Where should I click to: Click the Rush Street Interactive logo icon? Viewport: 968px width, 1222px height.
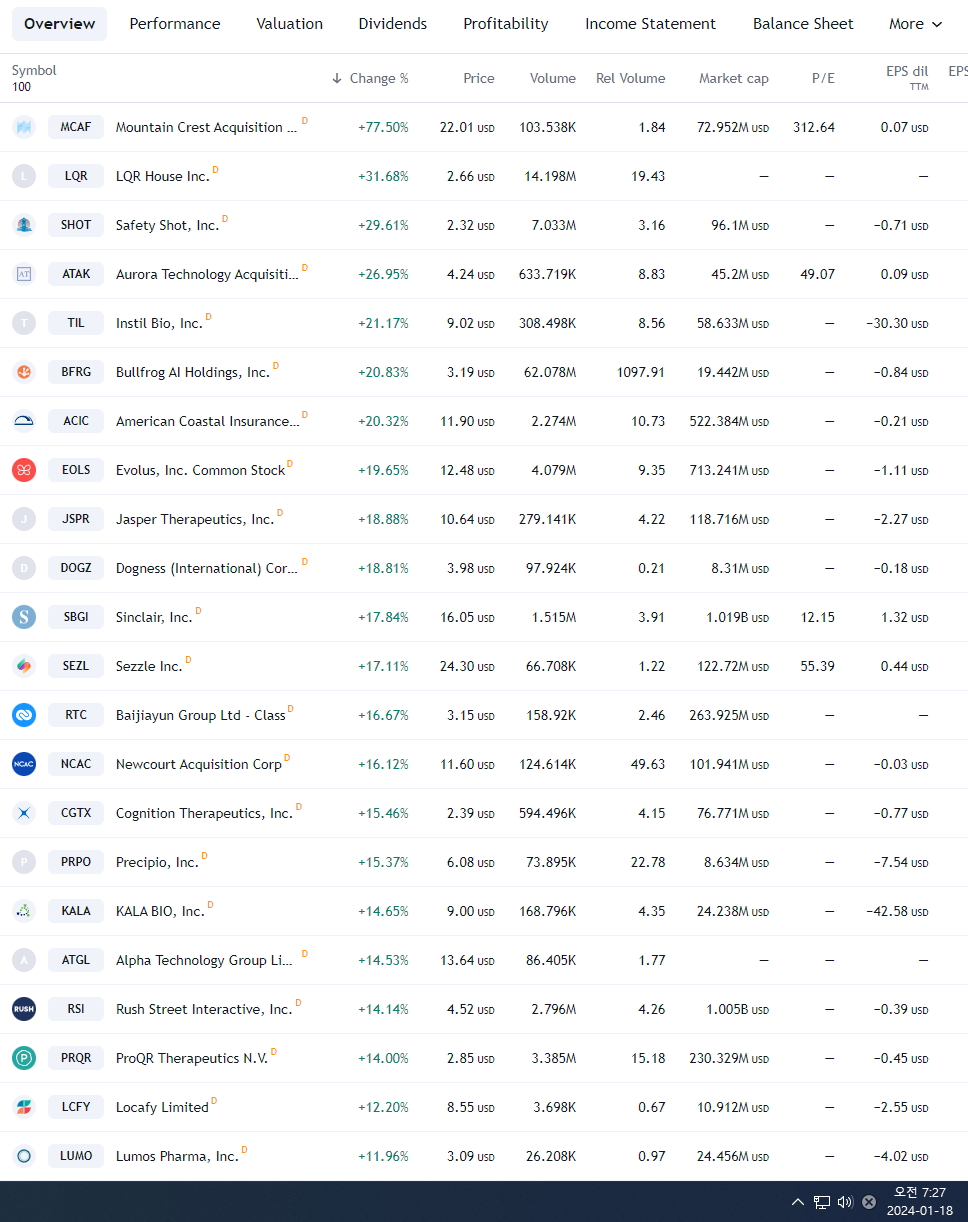[x=24, y=1009]
